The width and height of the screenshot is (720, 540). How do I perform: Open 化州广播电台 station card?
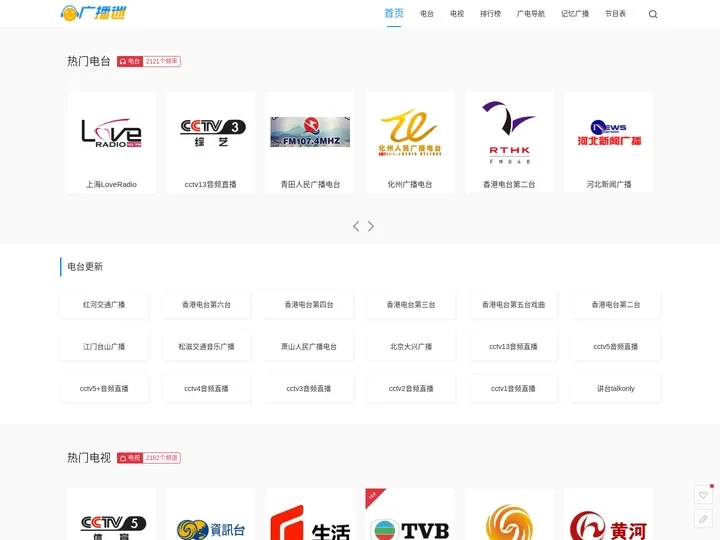point(410,142)
